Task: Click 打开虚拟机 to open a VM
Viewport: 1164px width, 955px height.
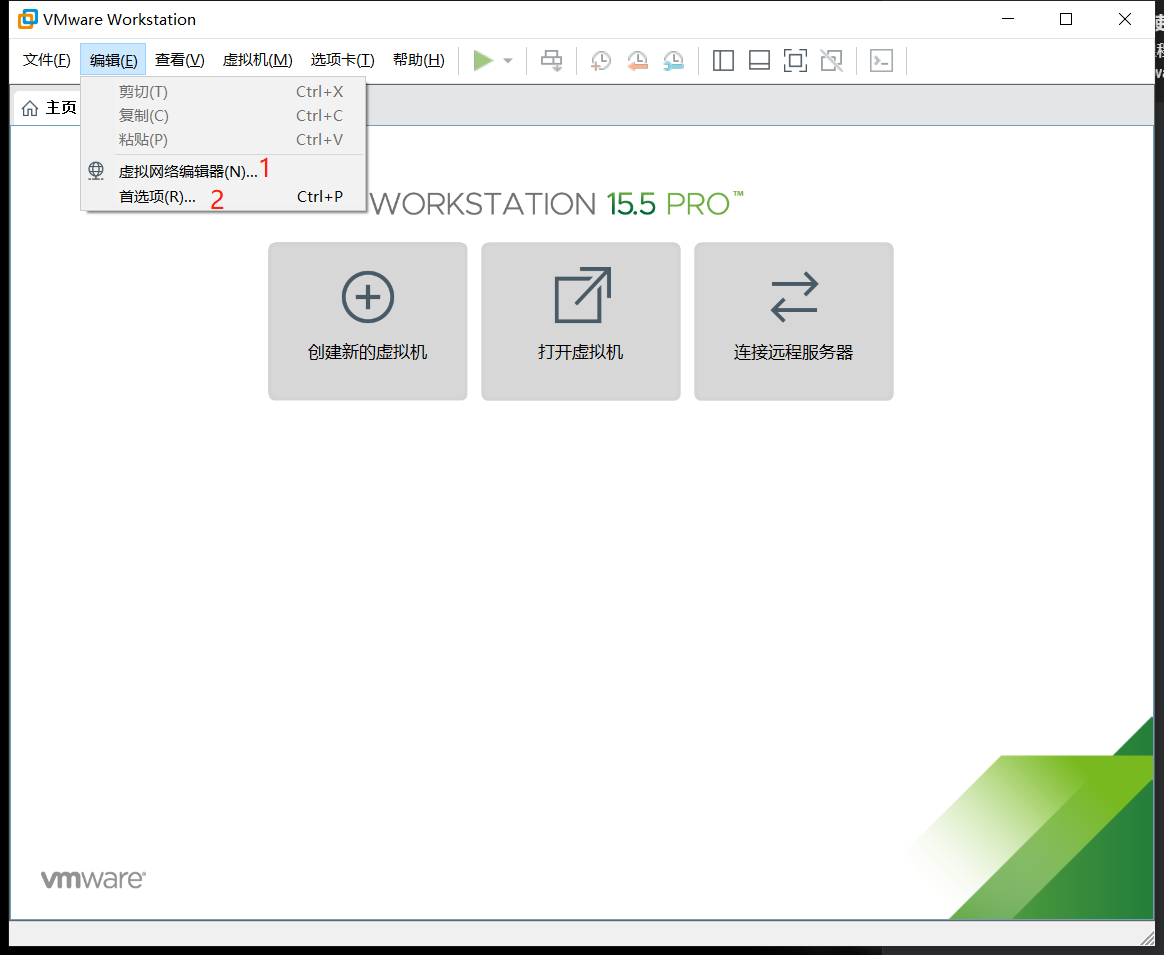Action: click(x=580, y=321)
